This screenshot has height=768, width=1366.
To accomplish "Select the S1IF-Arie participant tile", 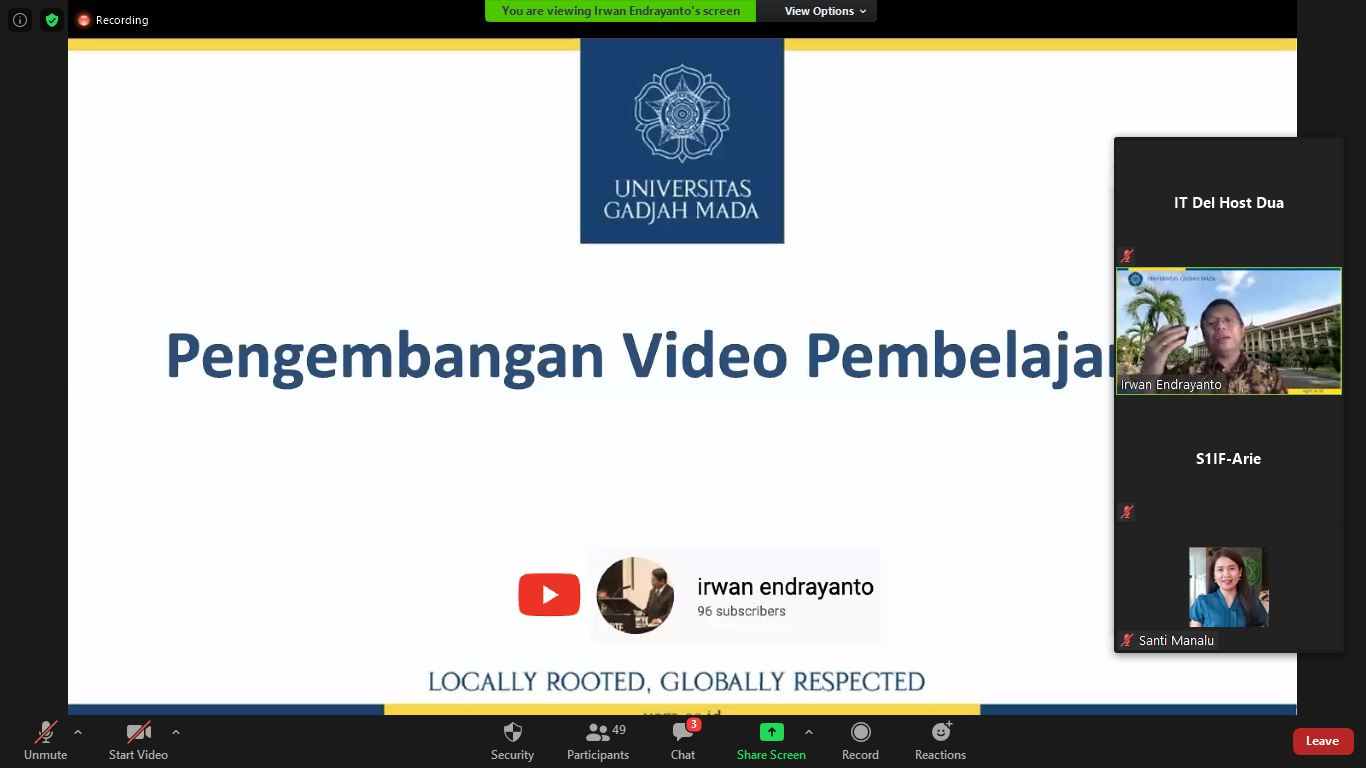I will coord(1229,458).
